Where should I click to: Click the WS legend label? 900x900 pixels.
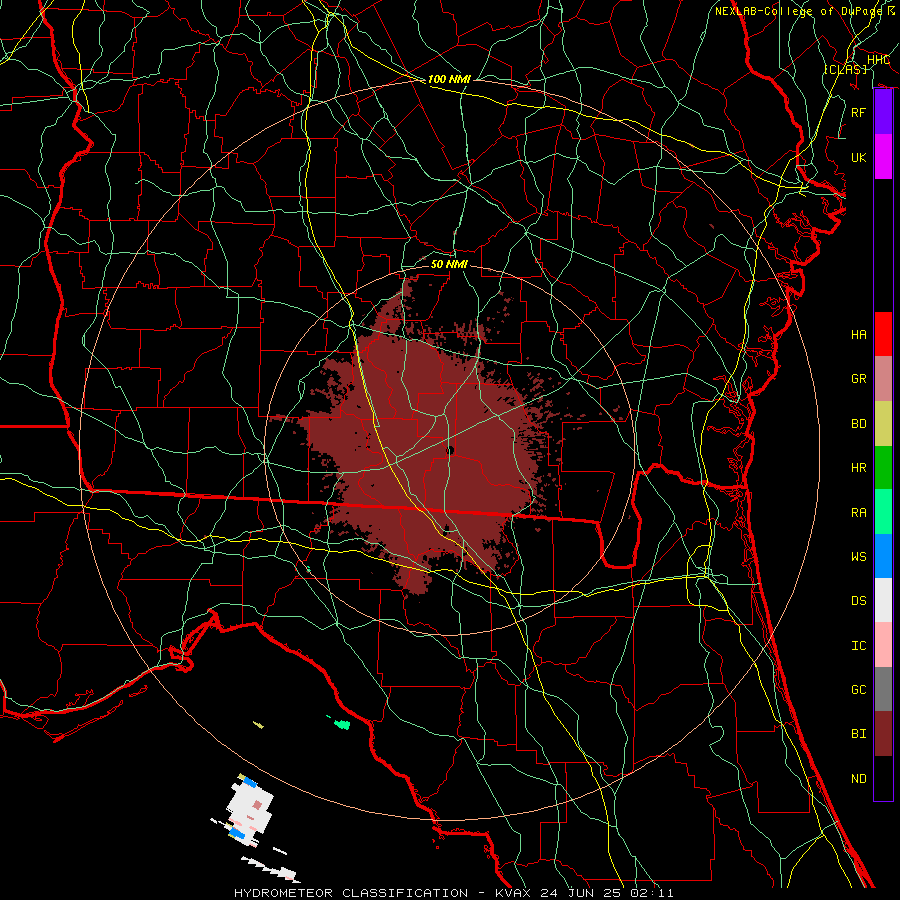pyautogui.click(x=859, y=556)
